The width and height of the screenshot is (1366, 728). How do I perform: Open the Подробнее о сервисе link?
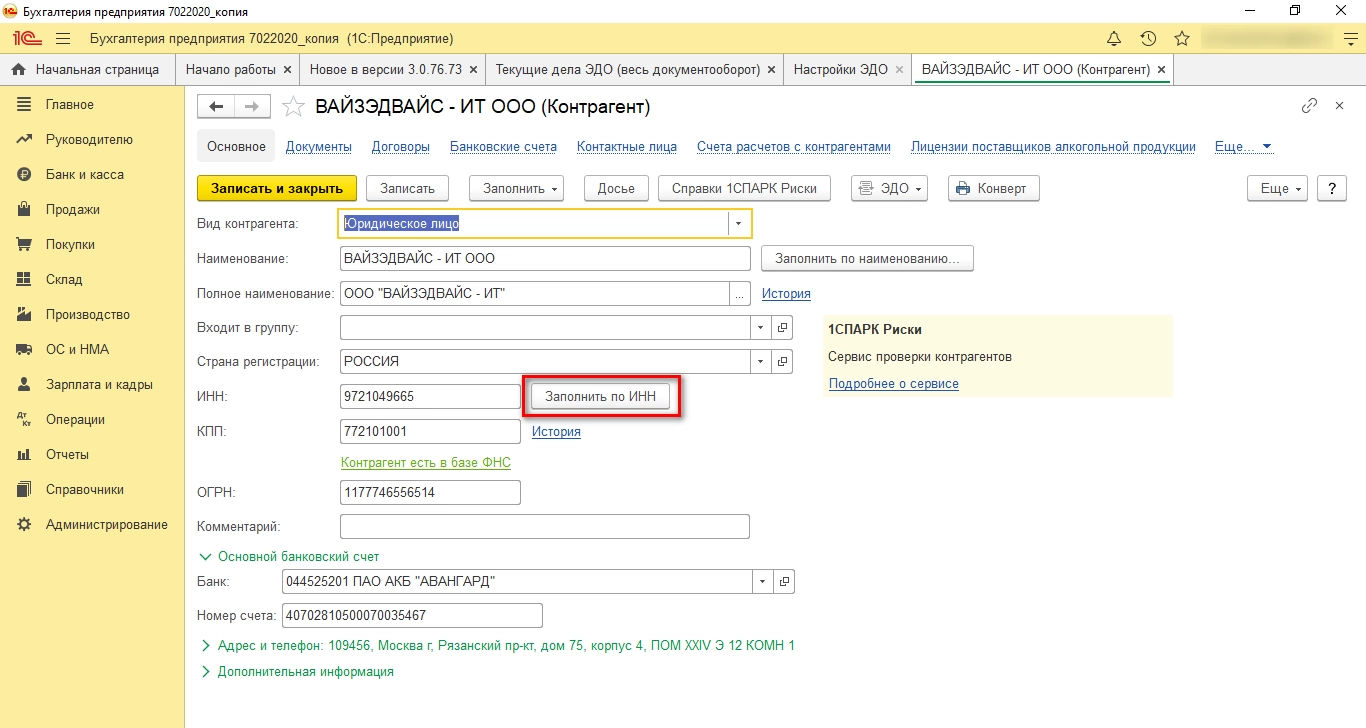coord(894,384)
